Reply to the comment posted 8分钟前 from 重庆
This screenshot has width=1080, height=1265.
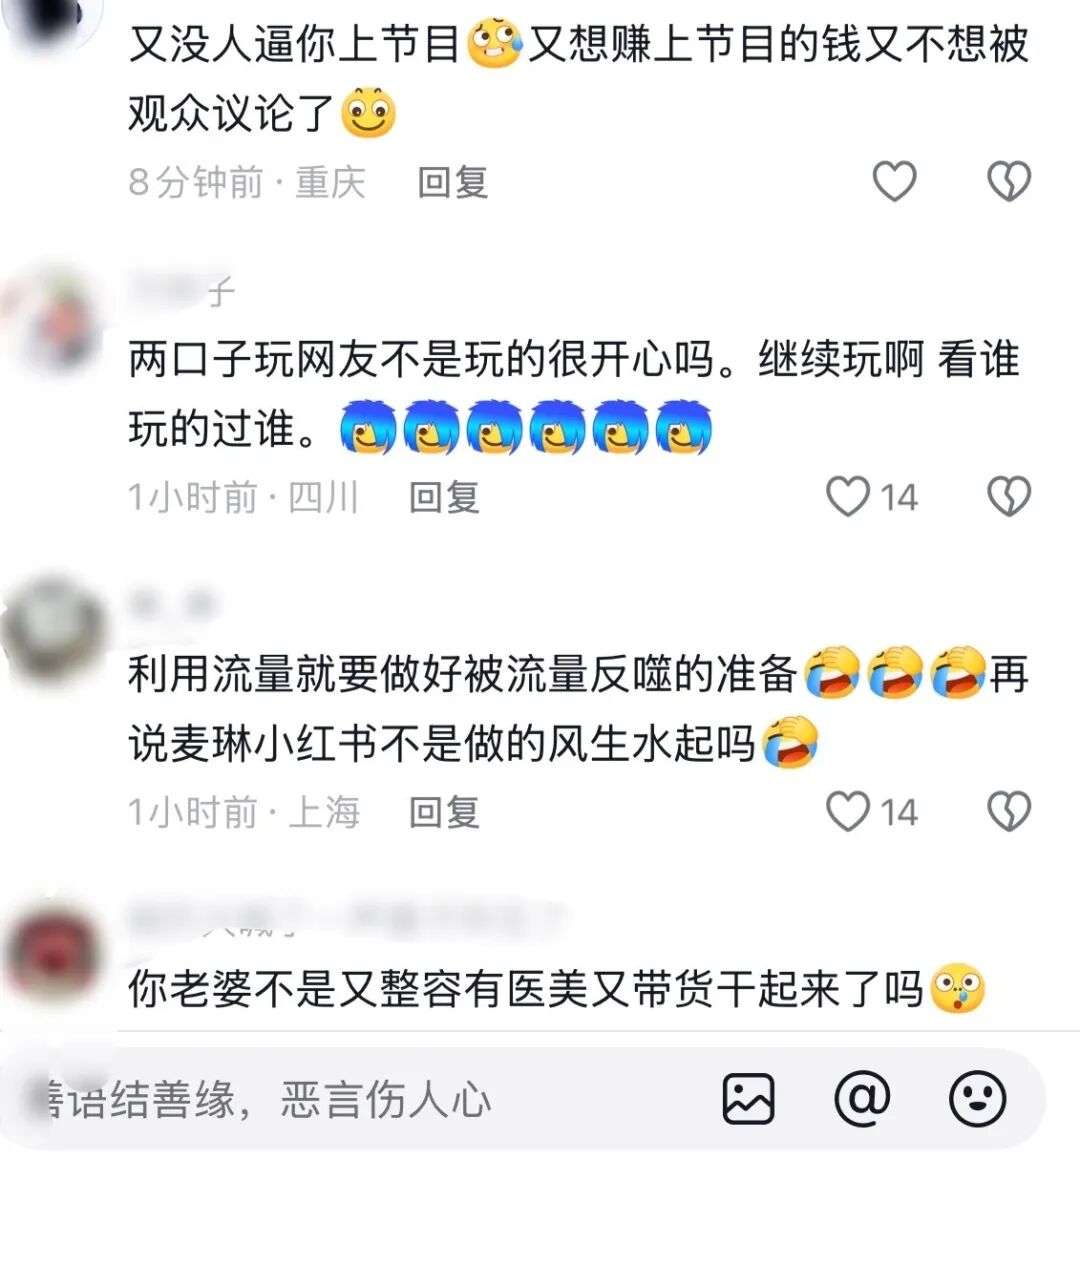[452, 182]
